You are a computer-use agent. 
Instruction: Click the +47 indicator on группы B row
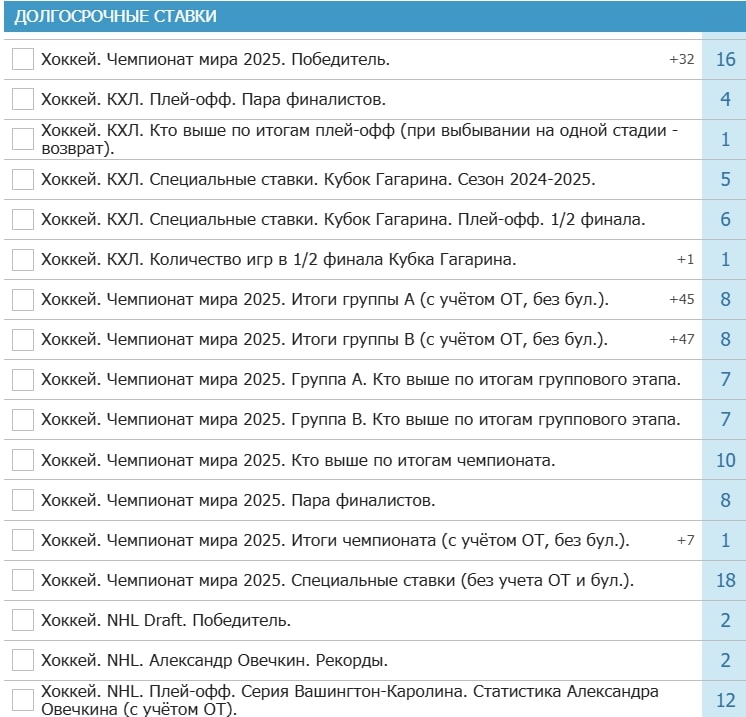click(x=682, y=339)
